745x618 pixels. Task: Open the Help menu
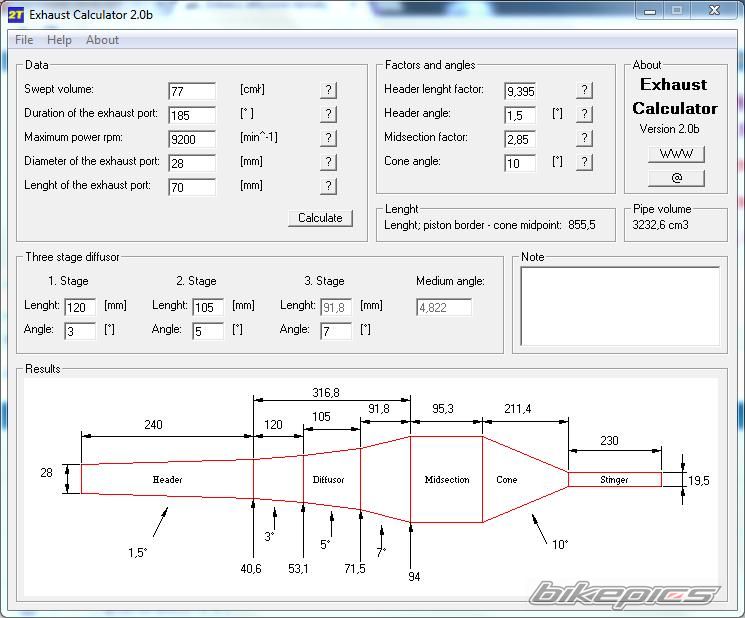[x=59, y=40]
